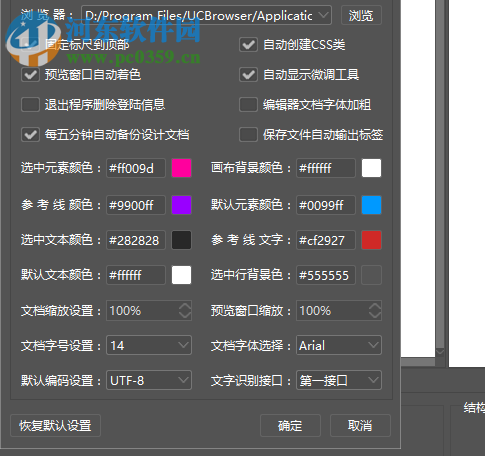Open 文字识别接口 dropdown showing 第一接口
Screen dimensions: 485x456
pos(339,380)
